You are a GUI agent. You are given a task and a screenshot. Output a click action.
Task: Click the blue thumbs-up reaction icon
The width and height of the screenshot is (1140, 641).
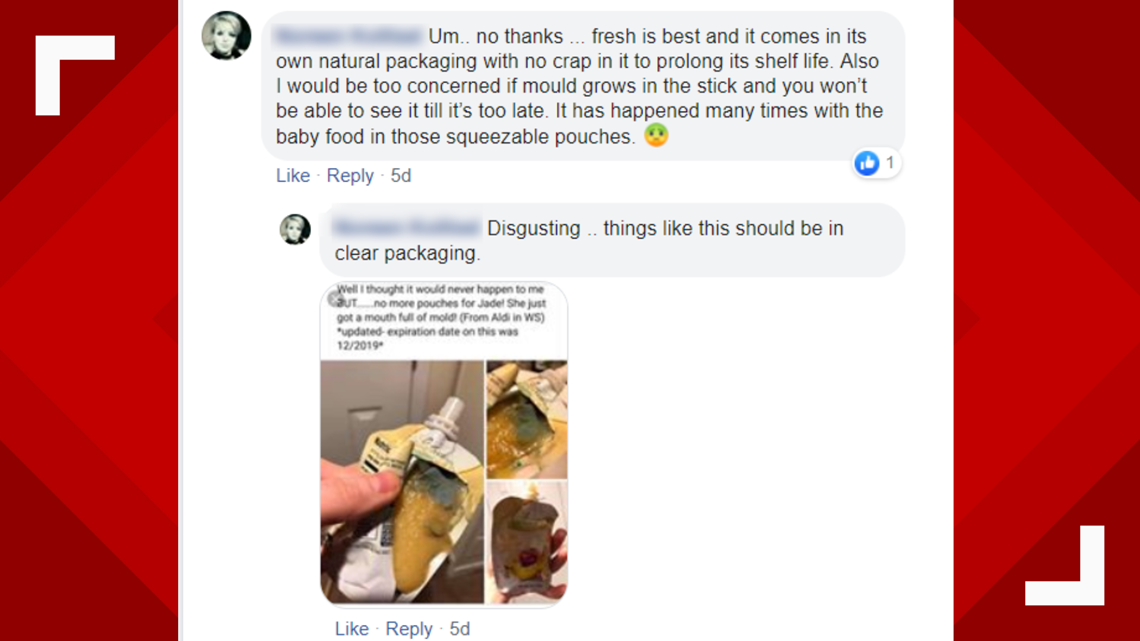(x=866, y=163)
